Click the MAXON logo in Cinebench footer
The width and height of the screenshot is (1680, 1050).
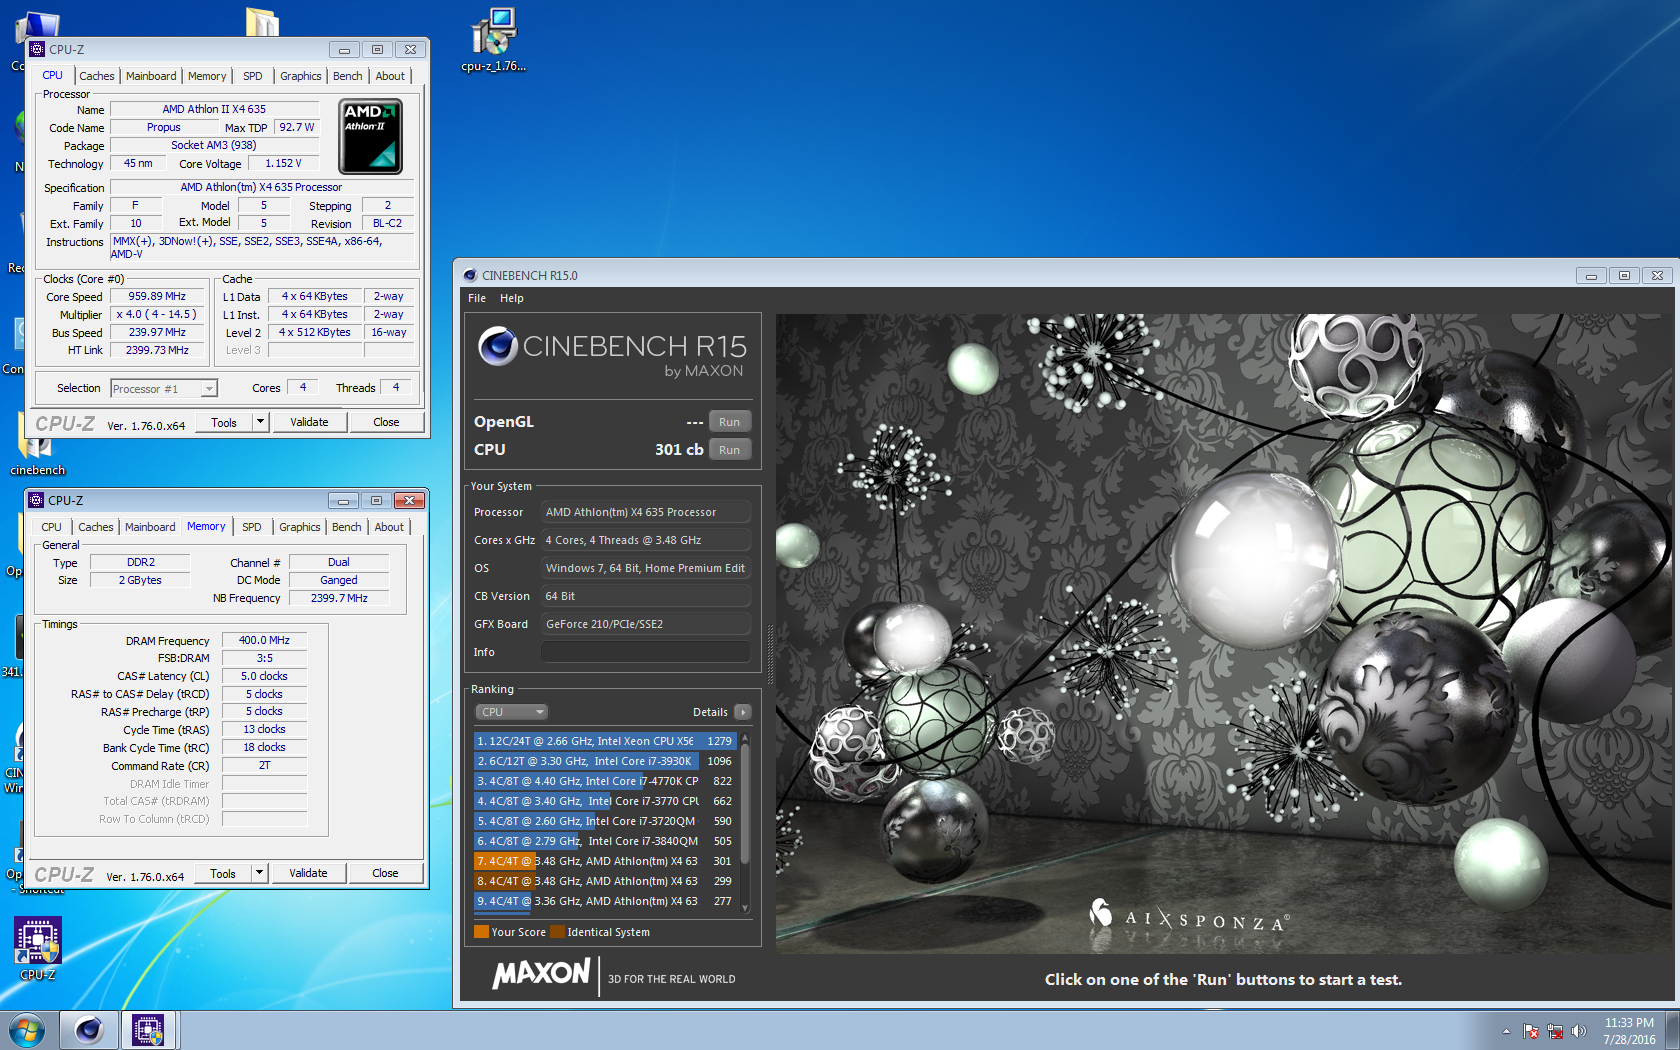541,973
